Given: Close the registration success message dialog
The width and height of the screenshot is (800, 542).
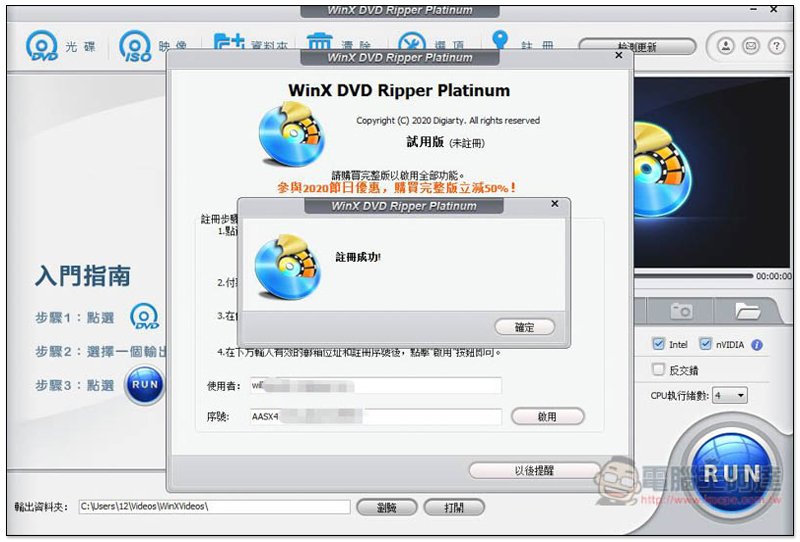Looking at the screenshot, I should pyautogui.click(x=555, y=204).
